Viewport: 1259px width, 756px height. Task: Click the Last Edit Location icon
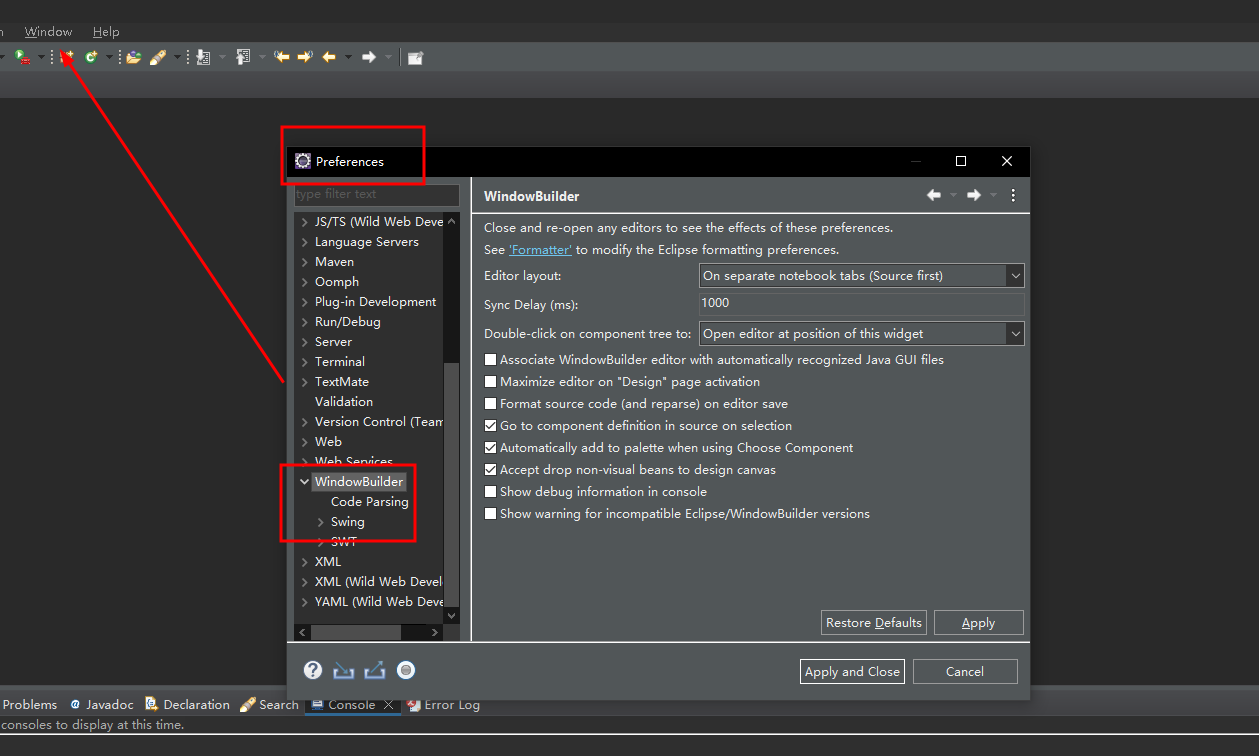pos(282,57)
